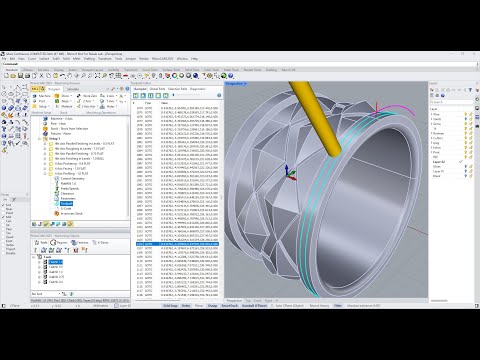Expand the 4 Axis Facing operation node
The width and height of the screenshot is (480, 360).
point(45,169)
